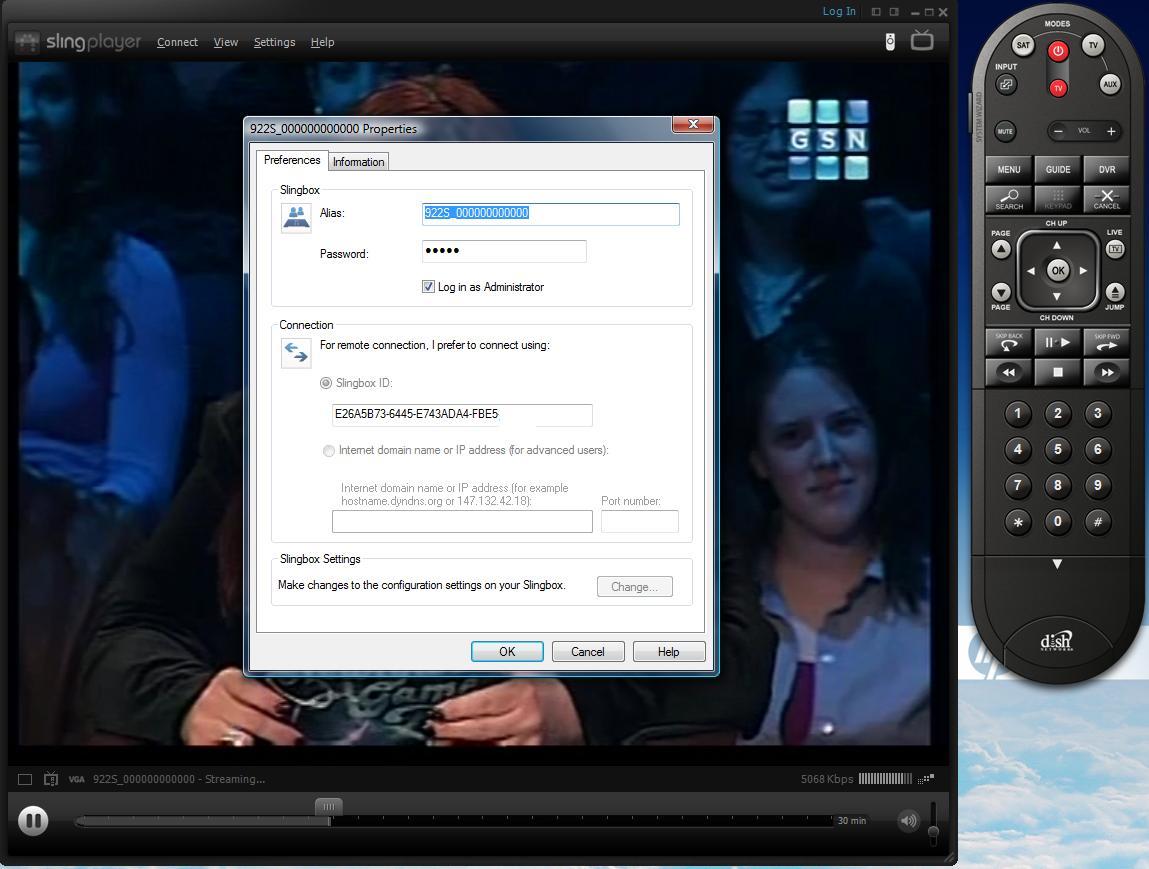This screenshot has height=869, width=1149.
Task: Toggle the Log in as Administrator checkbox
Action: pyautogui.click(x=428, y=286)
